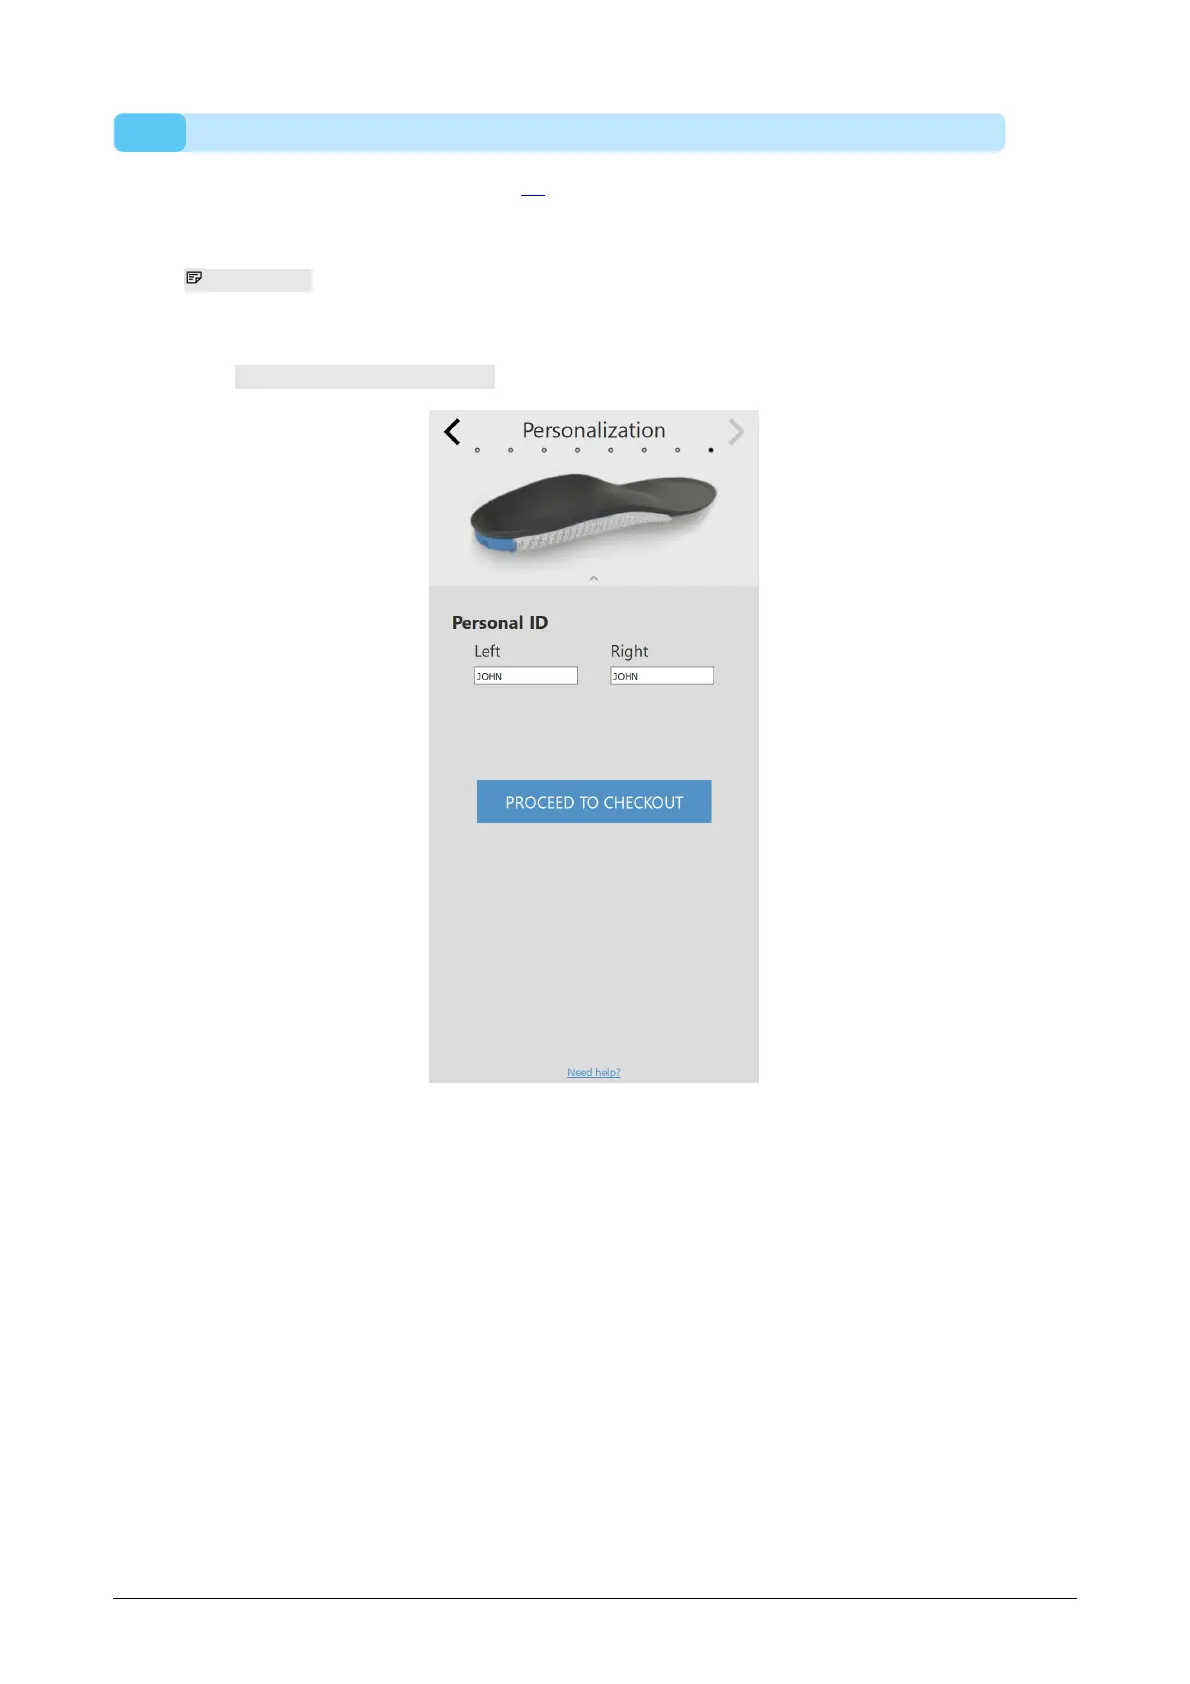
Task: Open the Need help? link
Action: [x=594, y=1072]
